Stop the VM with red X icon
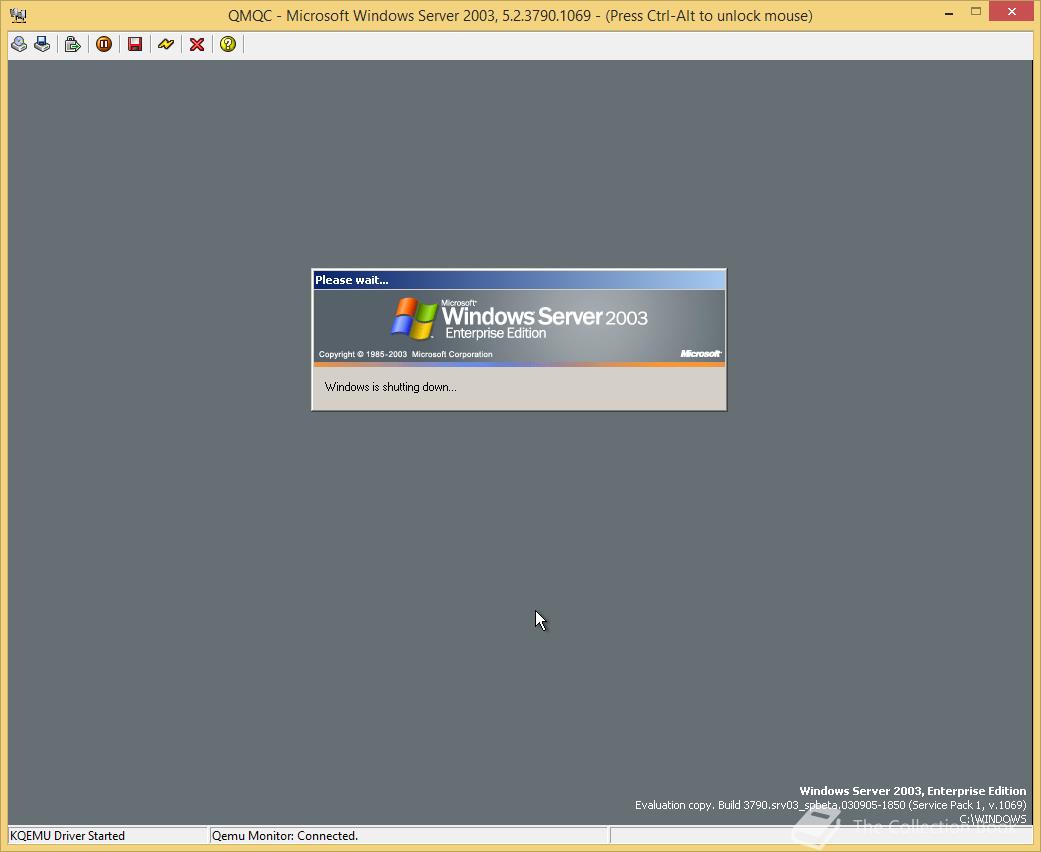This screenshot has width=1041, height=852. click(197, 44)
